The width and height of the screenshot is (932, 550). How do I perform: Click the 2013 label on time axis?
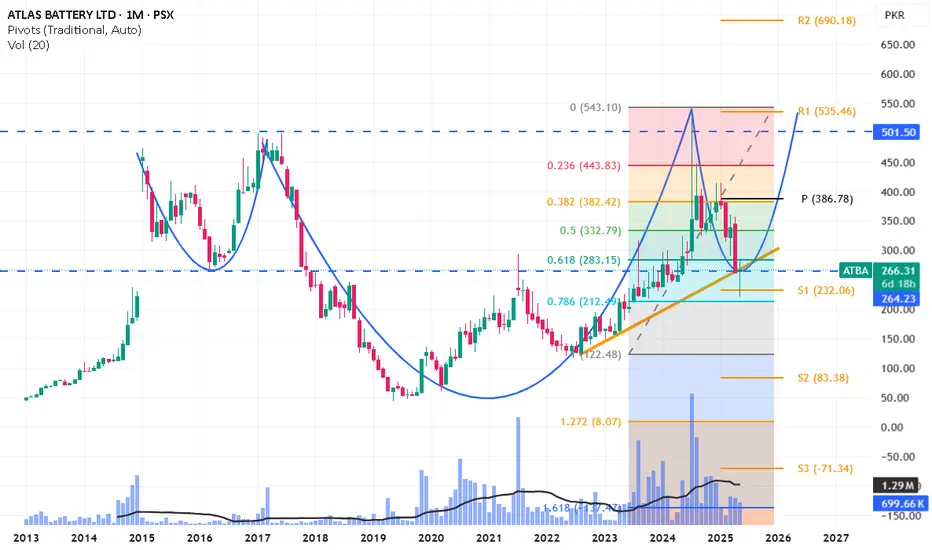click(x=26, y=538)
